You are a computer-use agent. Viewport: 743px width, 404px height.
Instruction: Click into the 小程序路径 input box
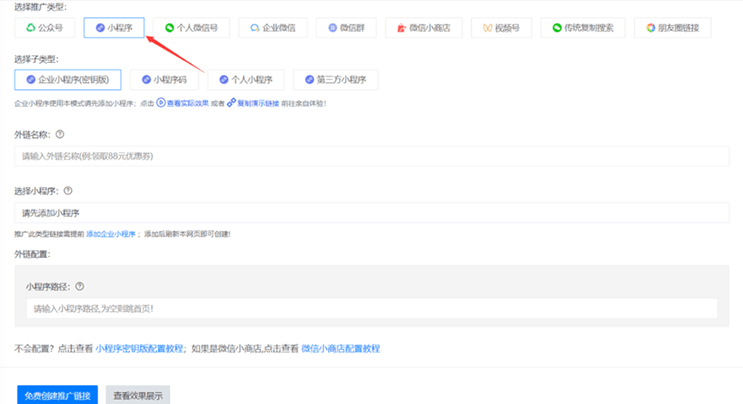tap(372, 308)
